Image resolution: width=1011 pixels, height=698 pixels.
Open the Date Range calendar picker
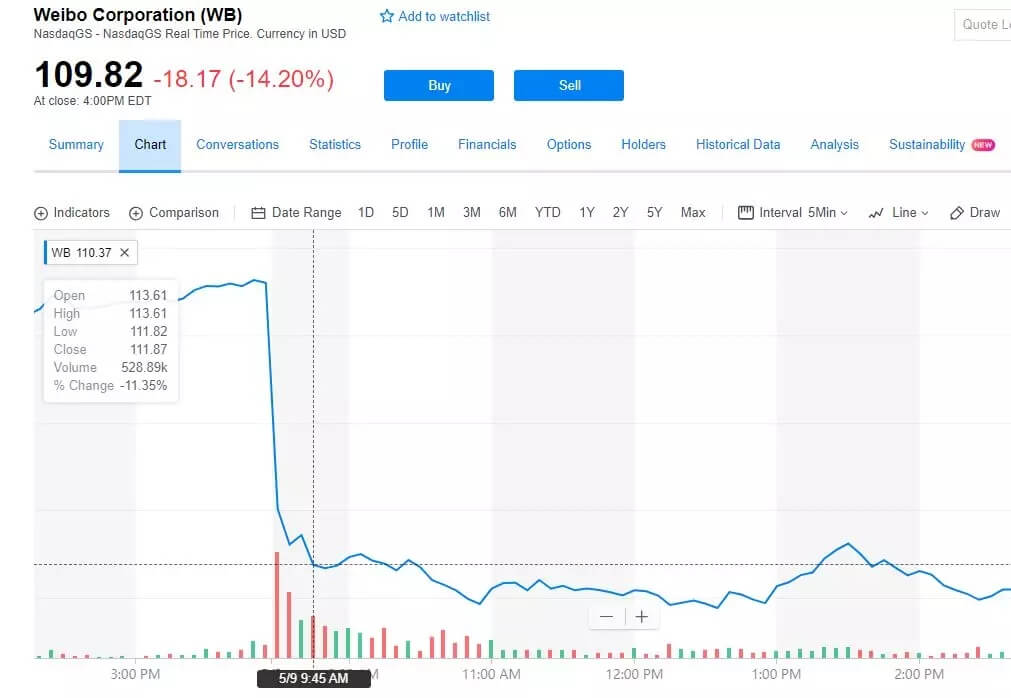click(258, 213)
